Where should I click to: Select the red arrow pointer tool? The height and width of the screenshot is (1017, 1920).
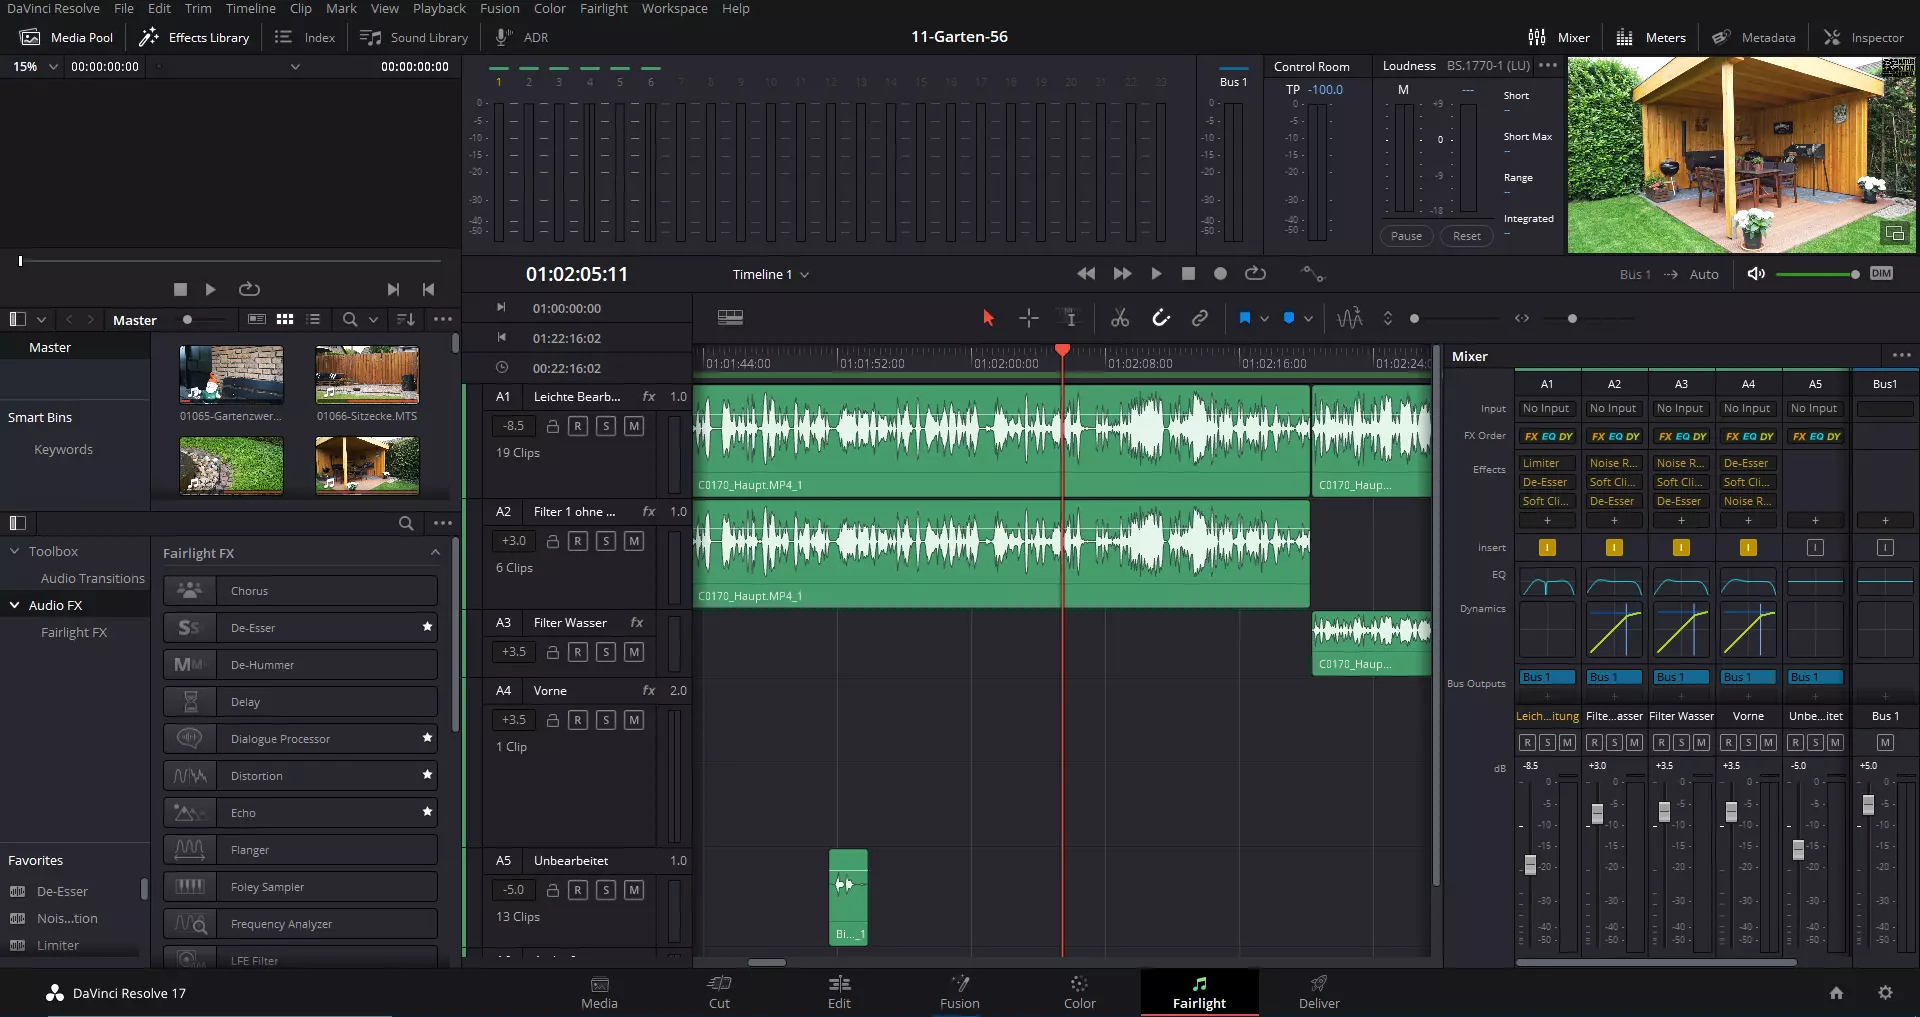988,318
